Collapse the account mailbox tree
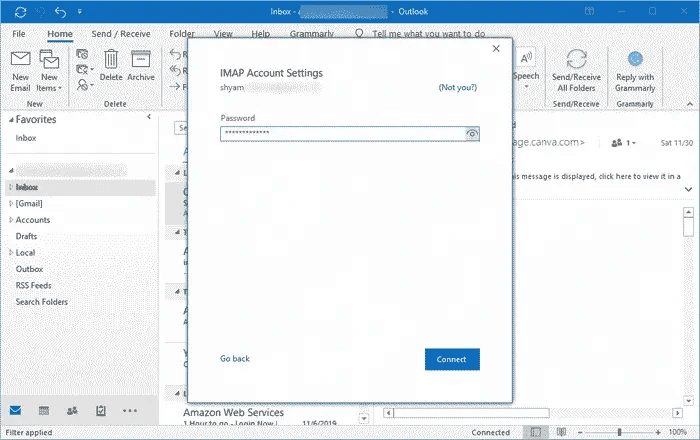 point(11,170)
